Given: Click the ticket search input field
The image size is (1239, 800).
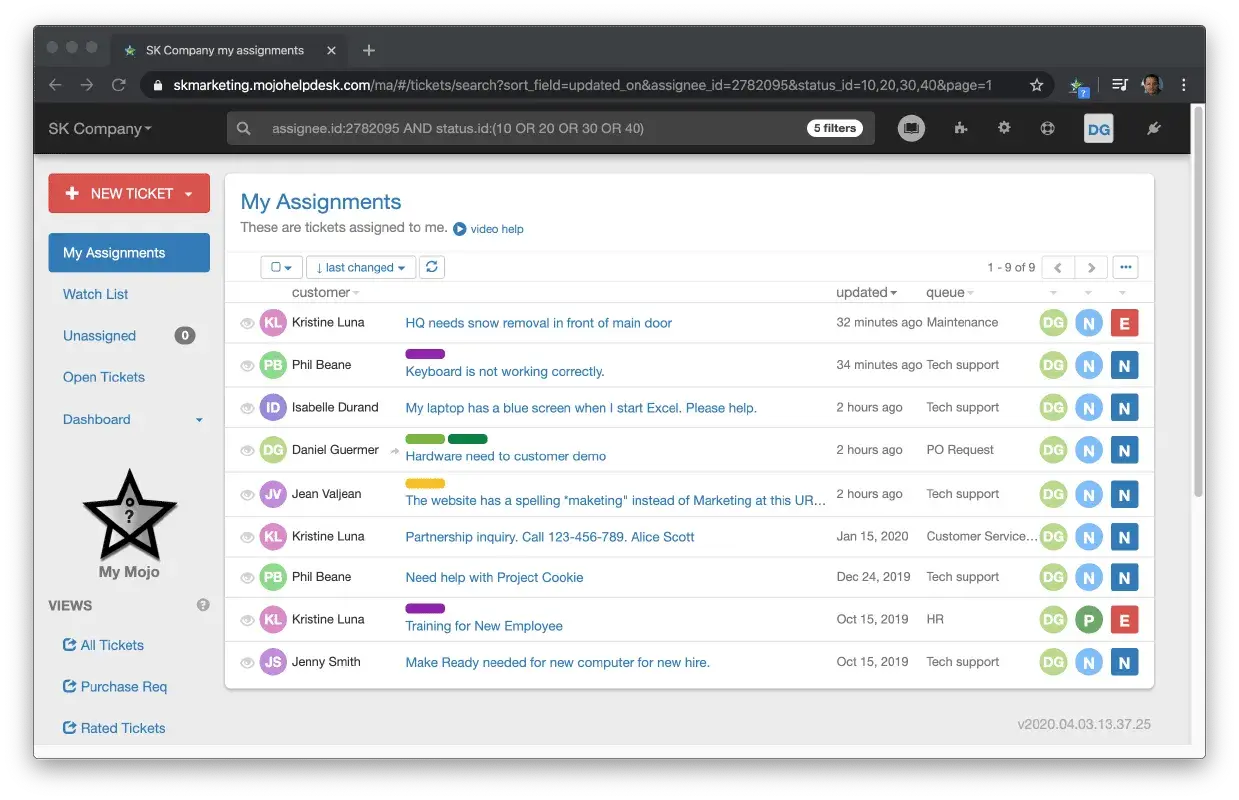Looking at the screenshot, I should tap(530, 128).
